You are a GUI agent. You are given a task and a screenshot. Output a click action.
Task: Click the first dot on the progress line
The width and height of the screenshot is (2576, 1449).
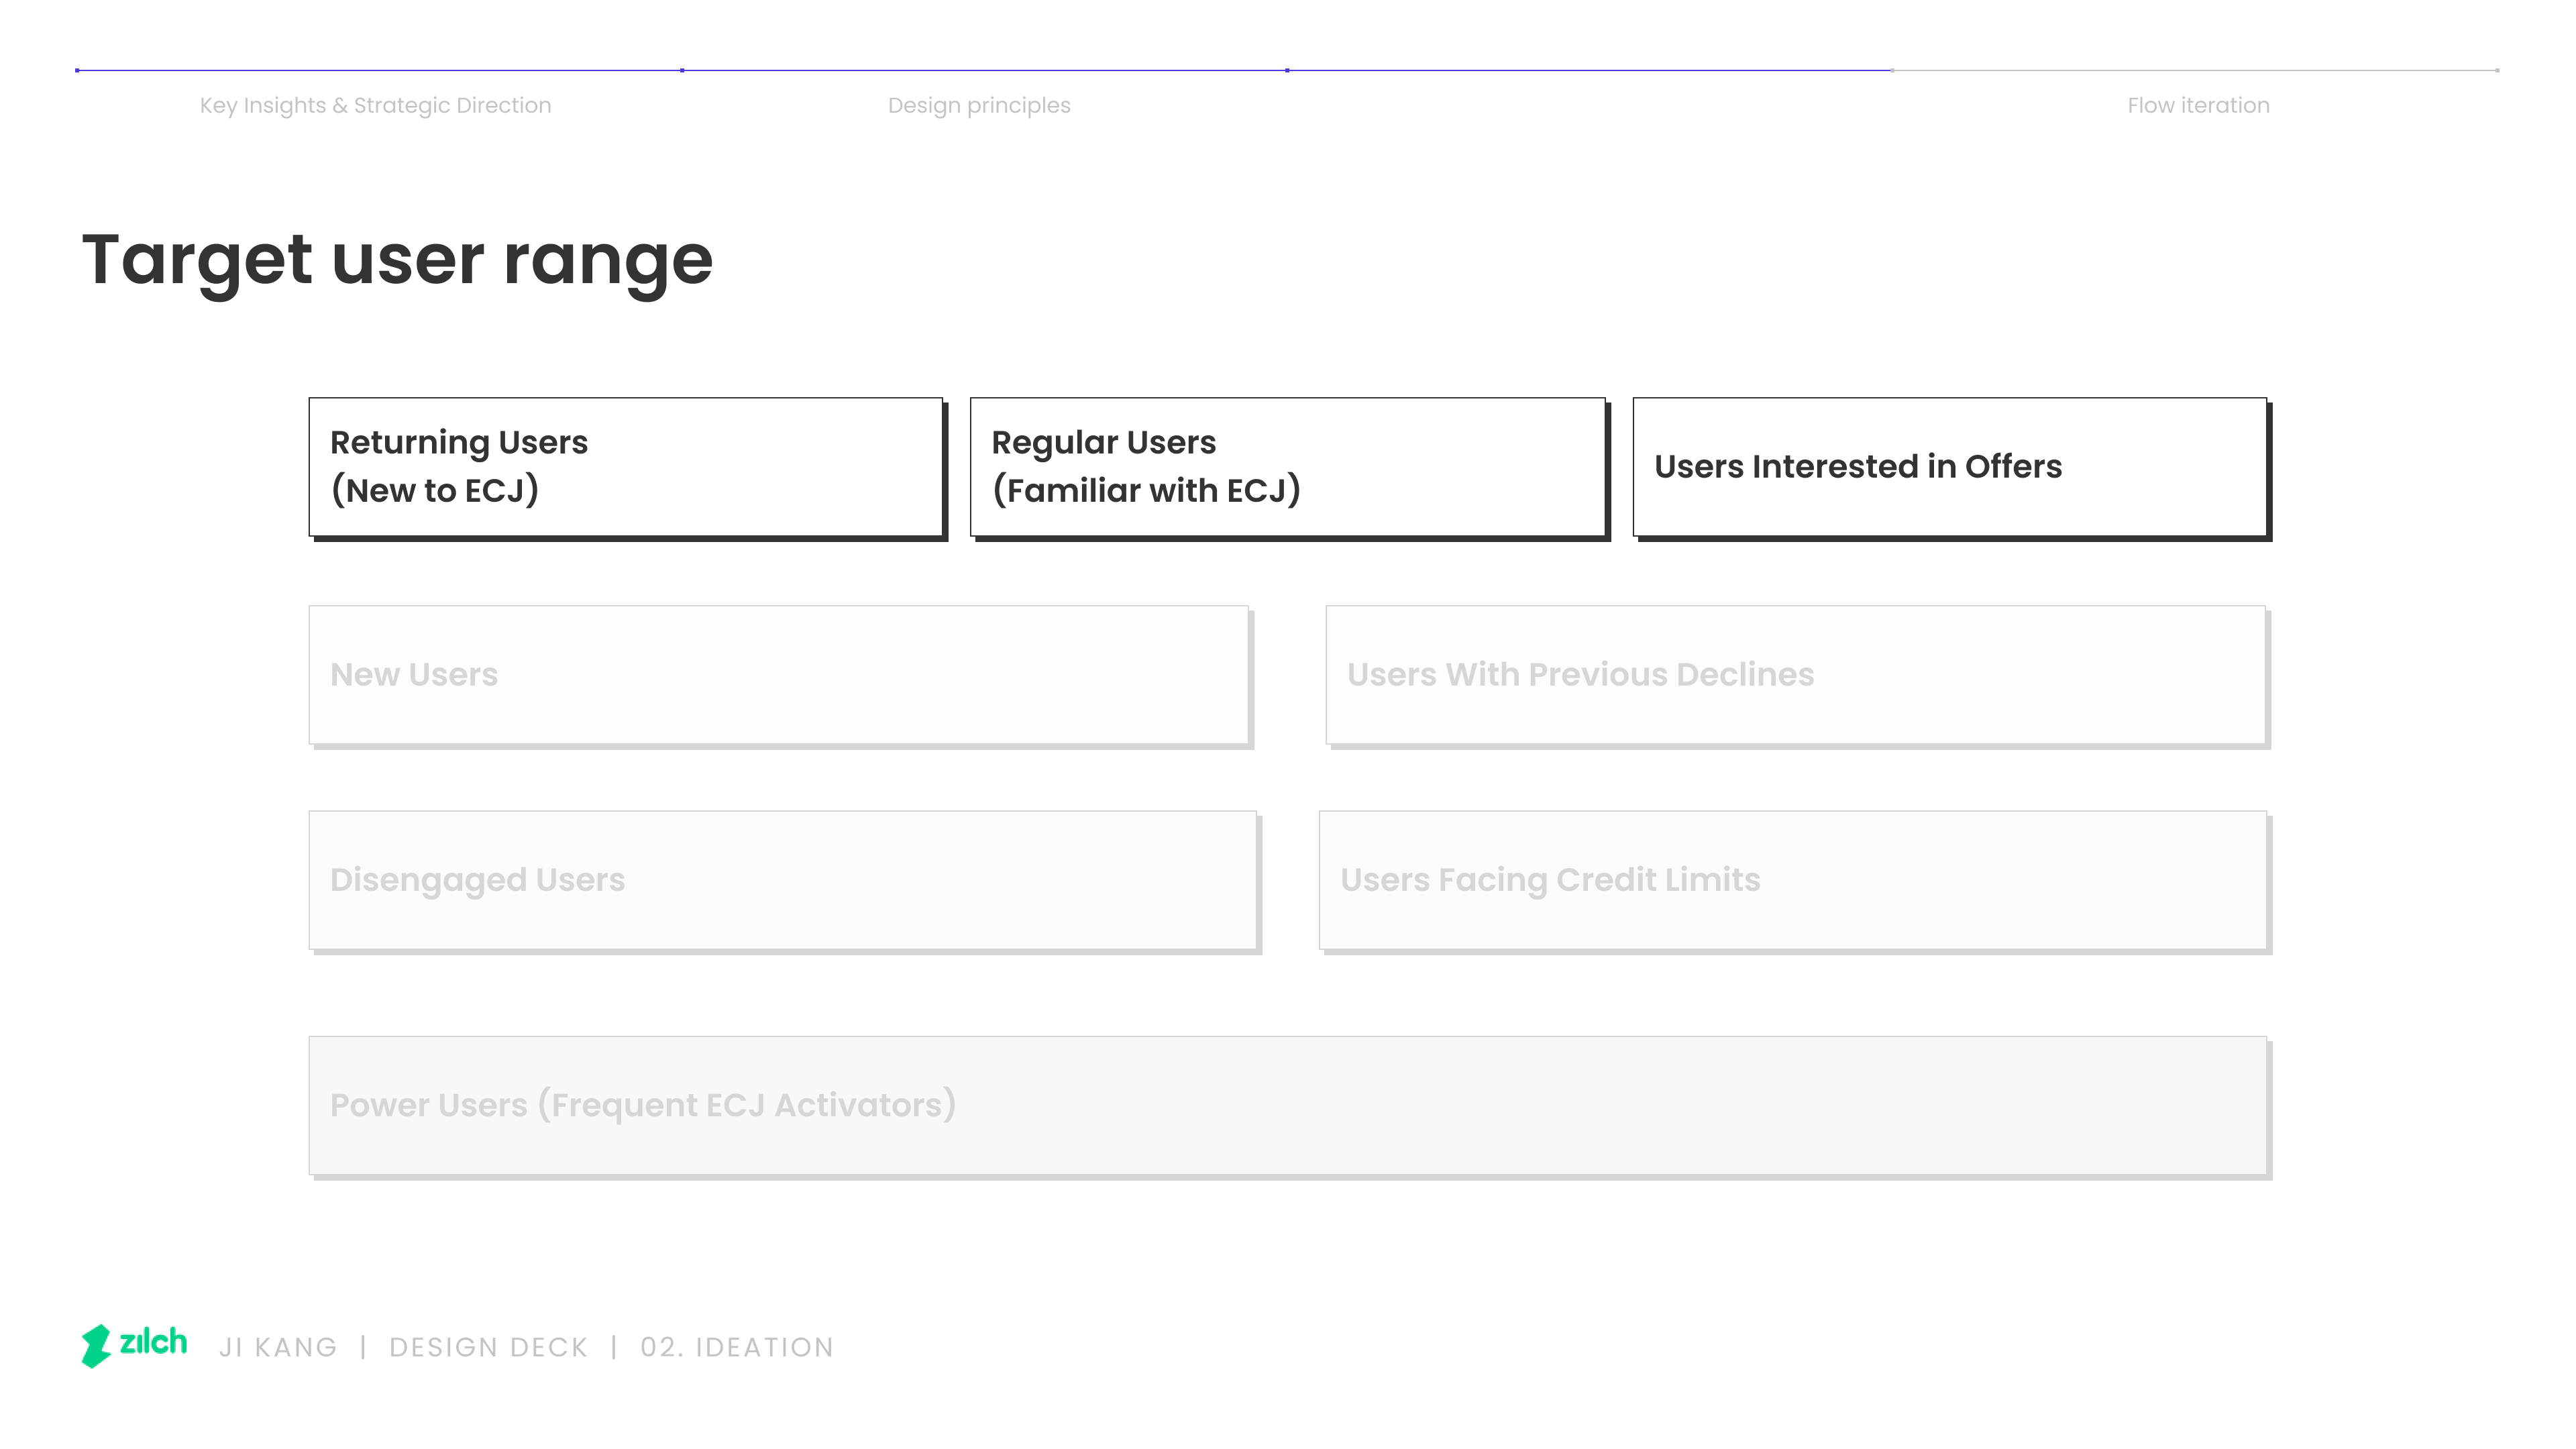click(x=78, y=70)
